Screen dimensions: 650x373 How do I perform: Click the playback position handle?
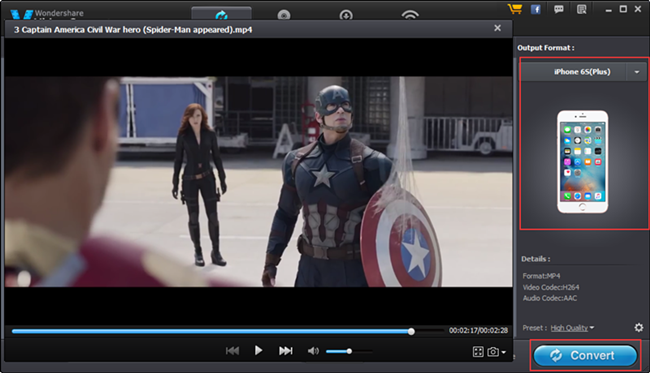click(411, 331)
